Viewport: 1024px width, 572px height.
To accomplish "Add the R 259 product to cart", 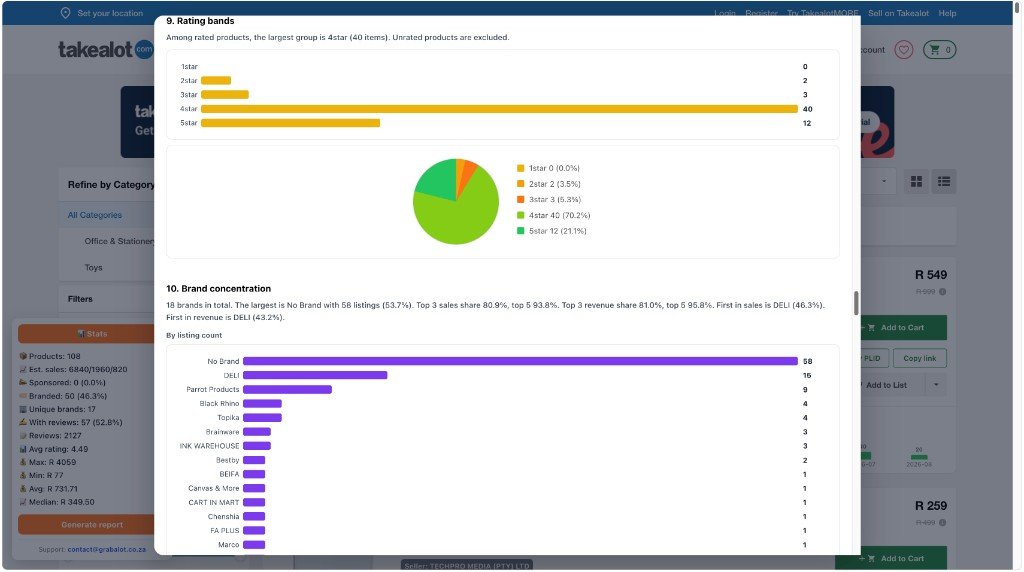I will [891, 558].
